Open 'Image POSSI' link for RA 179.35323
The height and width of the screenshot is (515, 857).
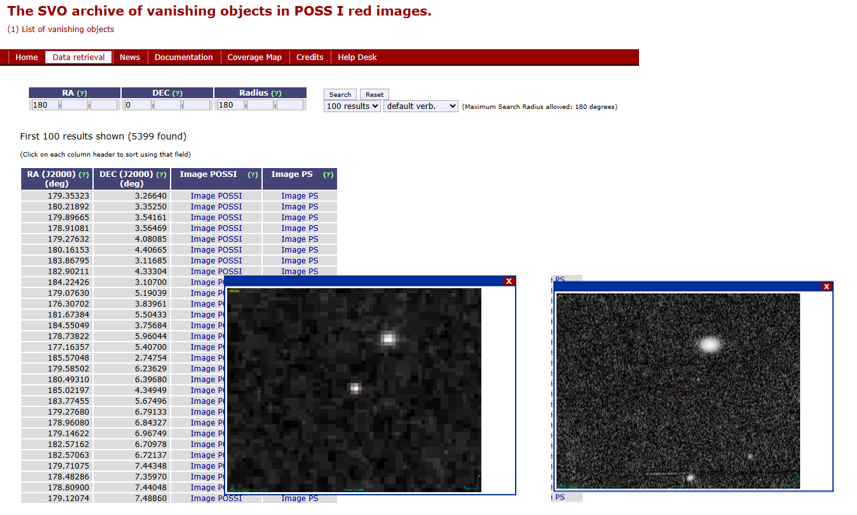(x=216, y=196)
